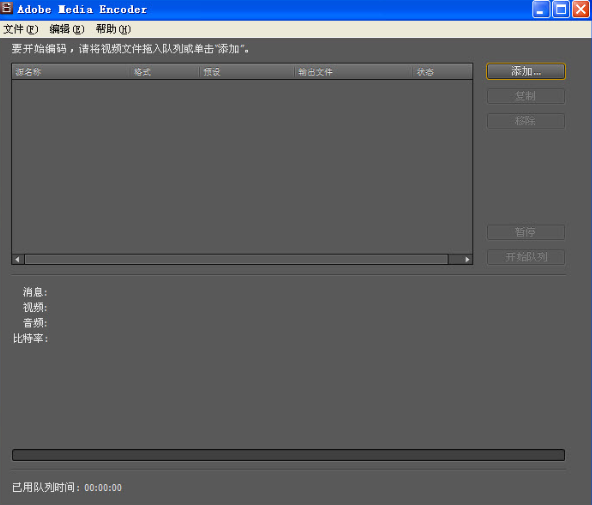Click the 比特率: label
The height and width of the screenshot is (505, 592).
click(x=31, y=339)
